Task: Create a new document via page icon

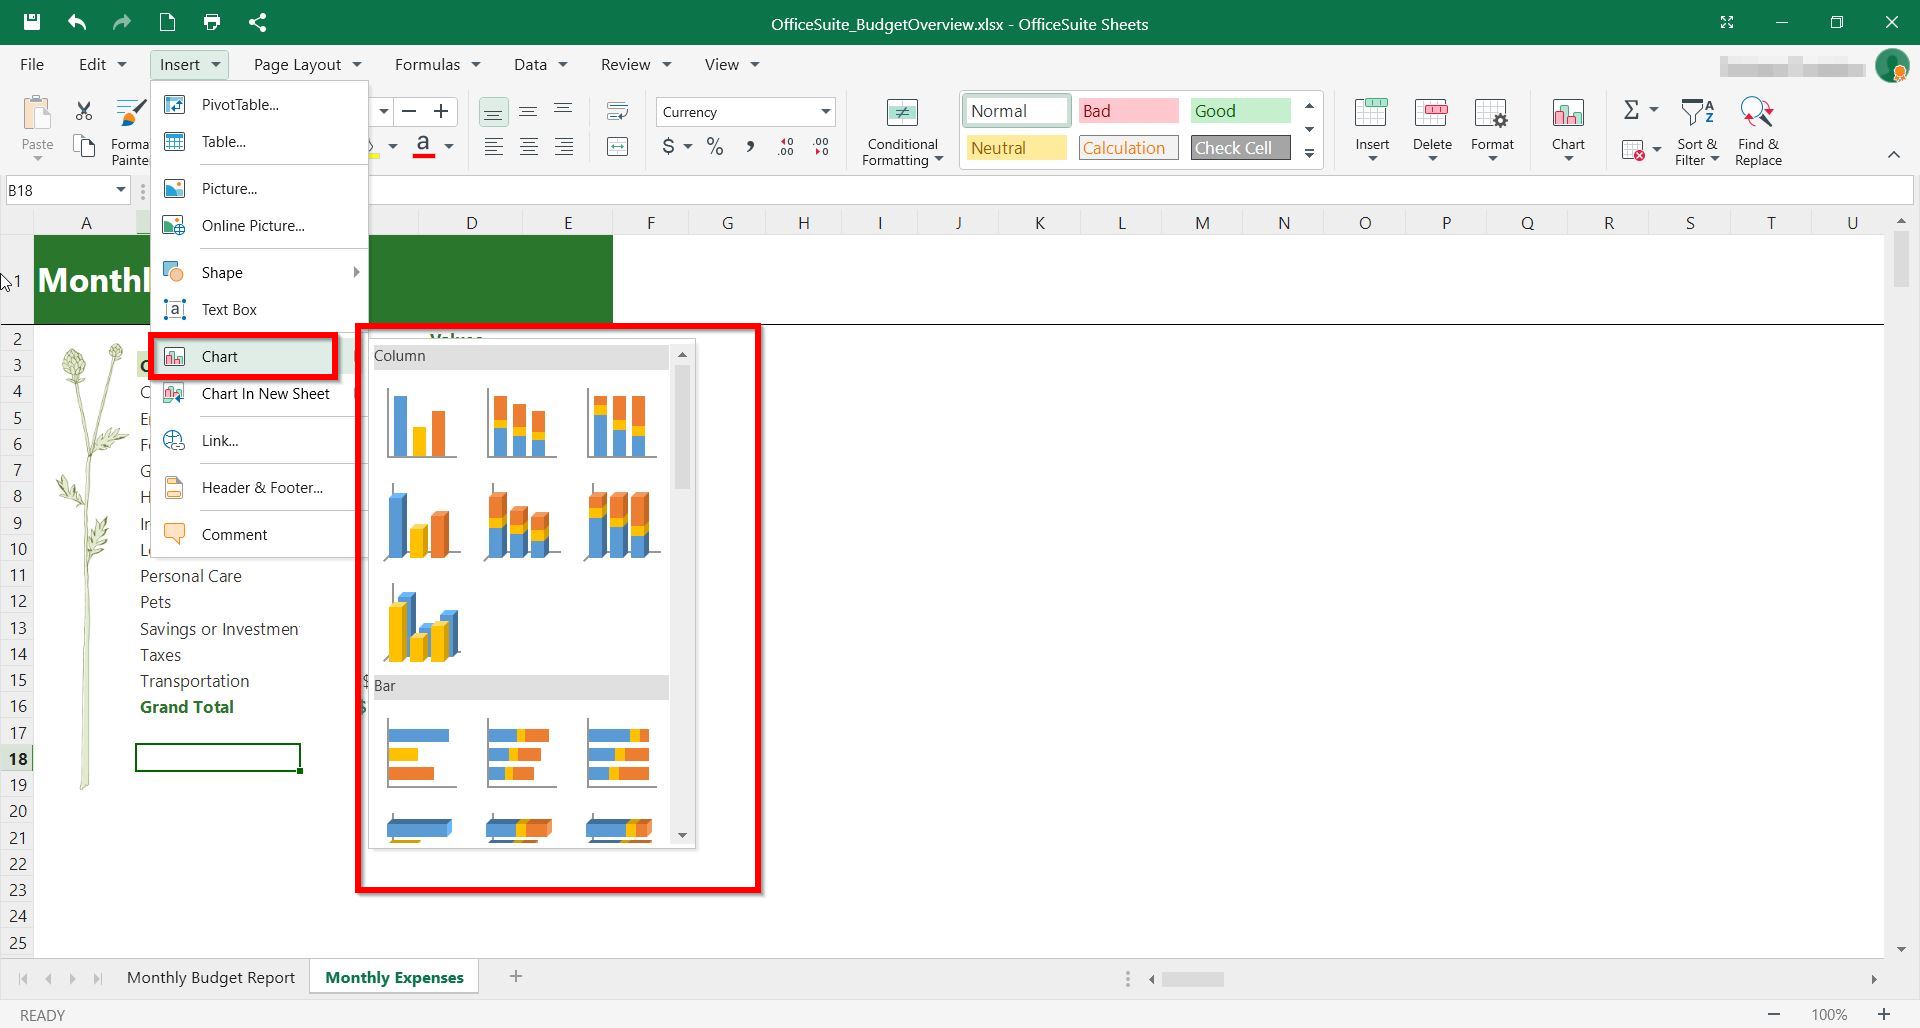Action: (x=167, y=22)
